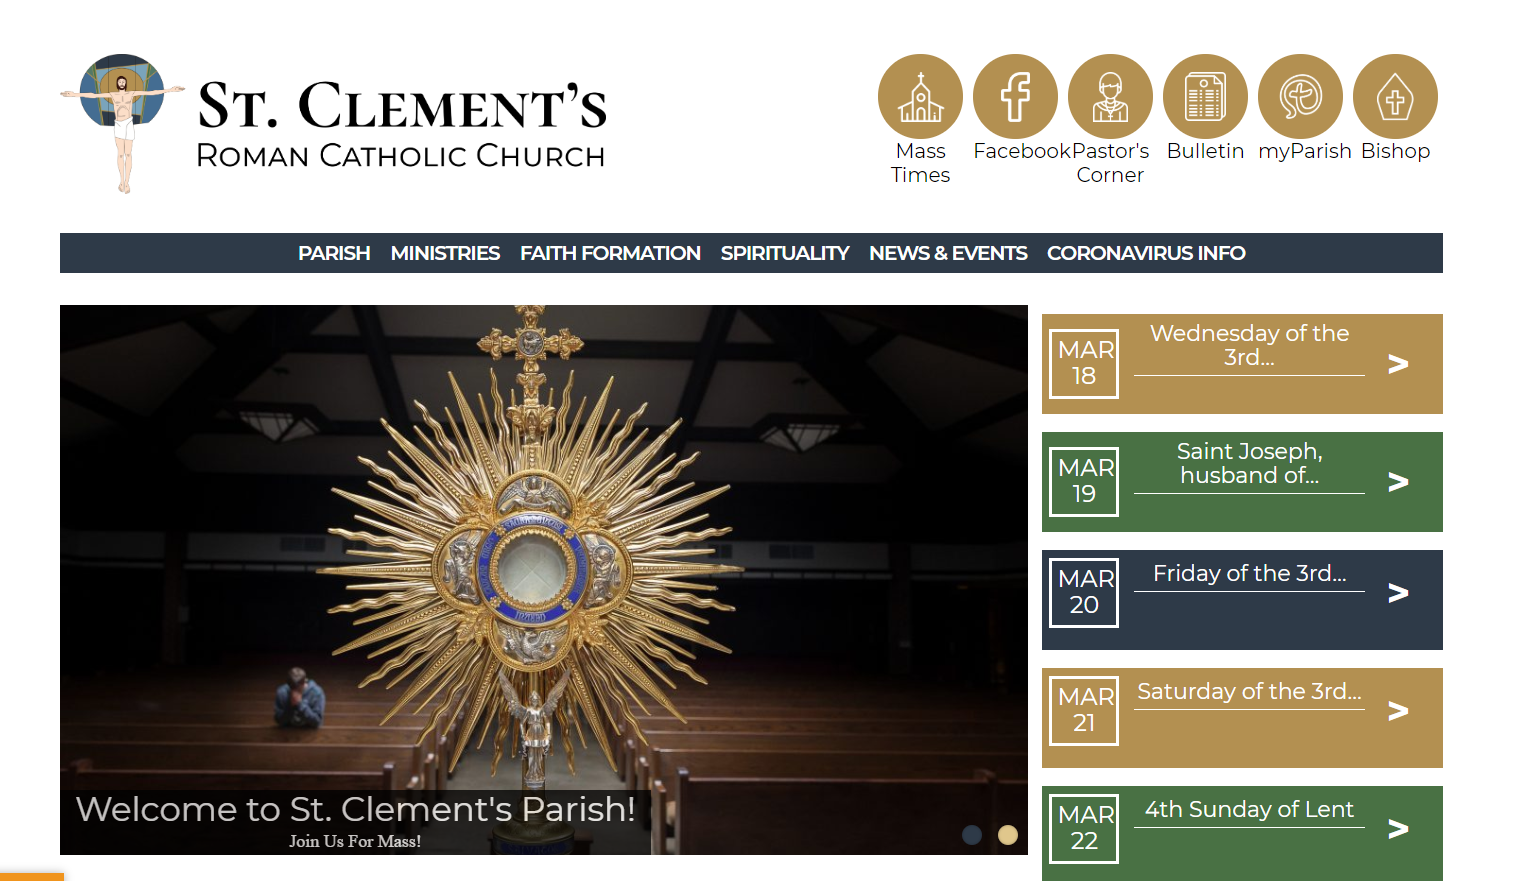Expand the Mar 19 Saint Joseph arrow
Screen dimensions: 1516x881
click(1398, 482)
